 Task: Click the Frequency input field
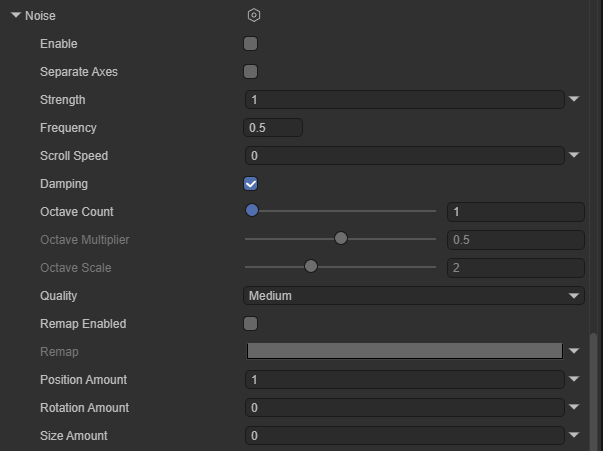273,128
